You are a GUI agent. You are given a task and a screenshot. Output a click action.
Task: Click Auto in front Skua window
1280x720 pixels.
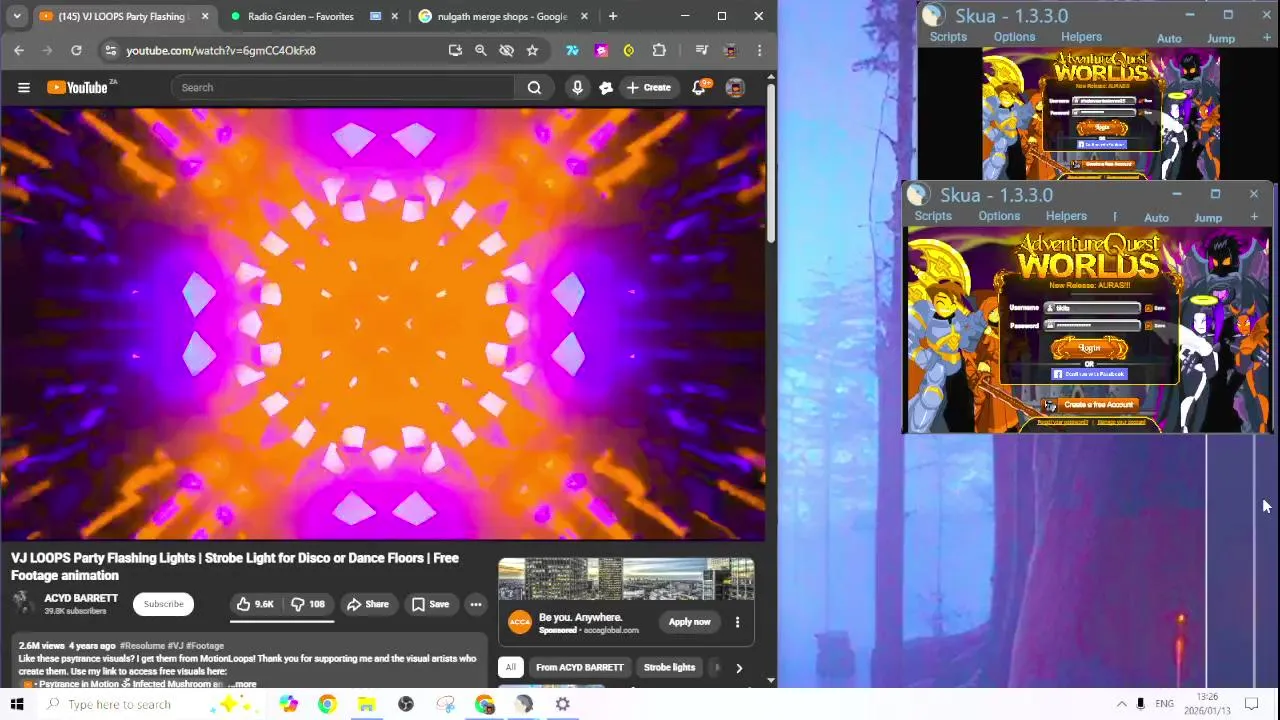(x=1156, y=218)
